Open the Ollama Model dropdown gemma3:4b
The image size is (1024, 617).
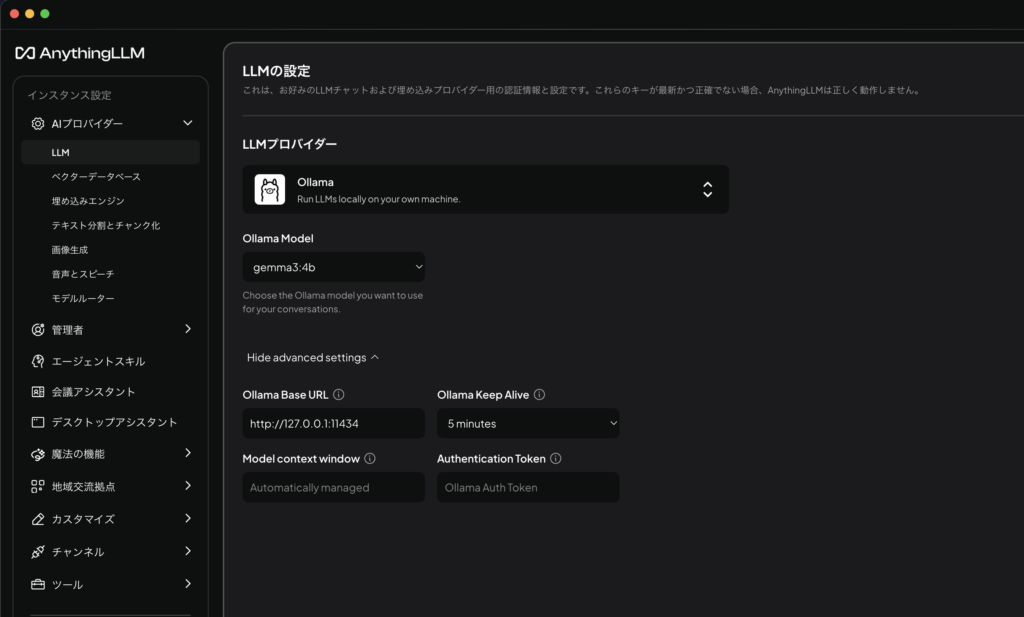pos(334,267)
